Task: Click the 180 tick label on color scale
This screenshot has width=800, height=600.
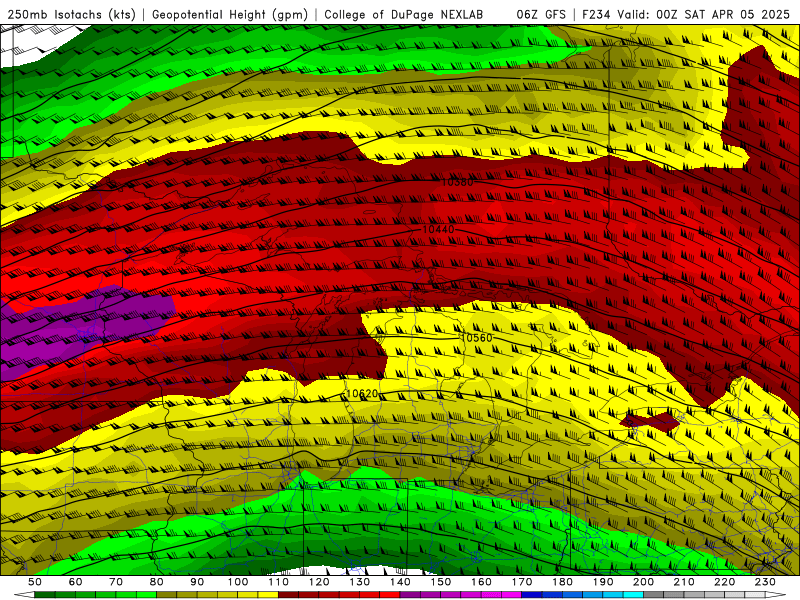Action: click(562, 582)
